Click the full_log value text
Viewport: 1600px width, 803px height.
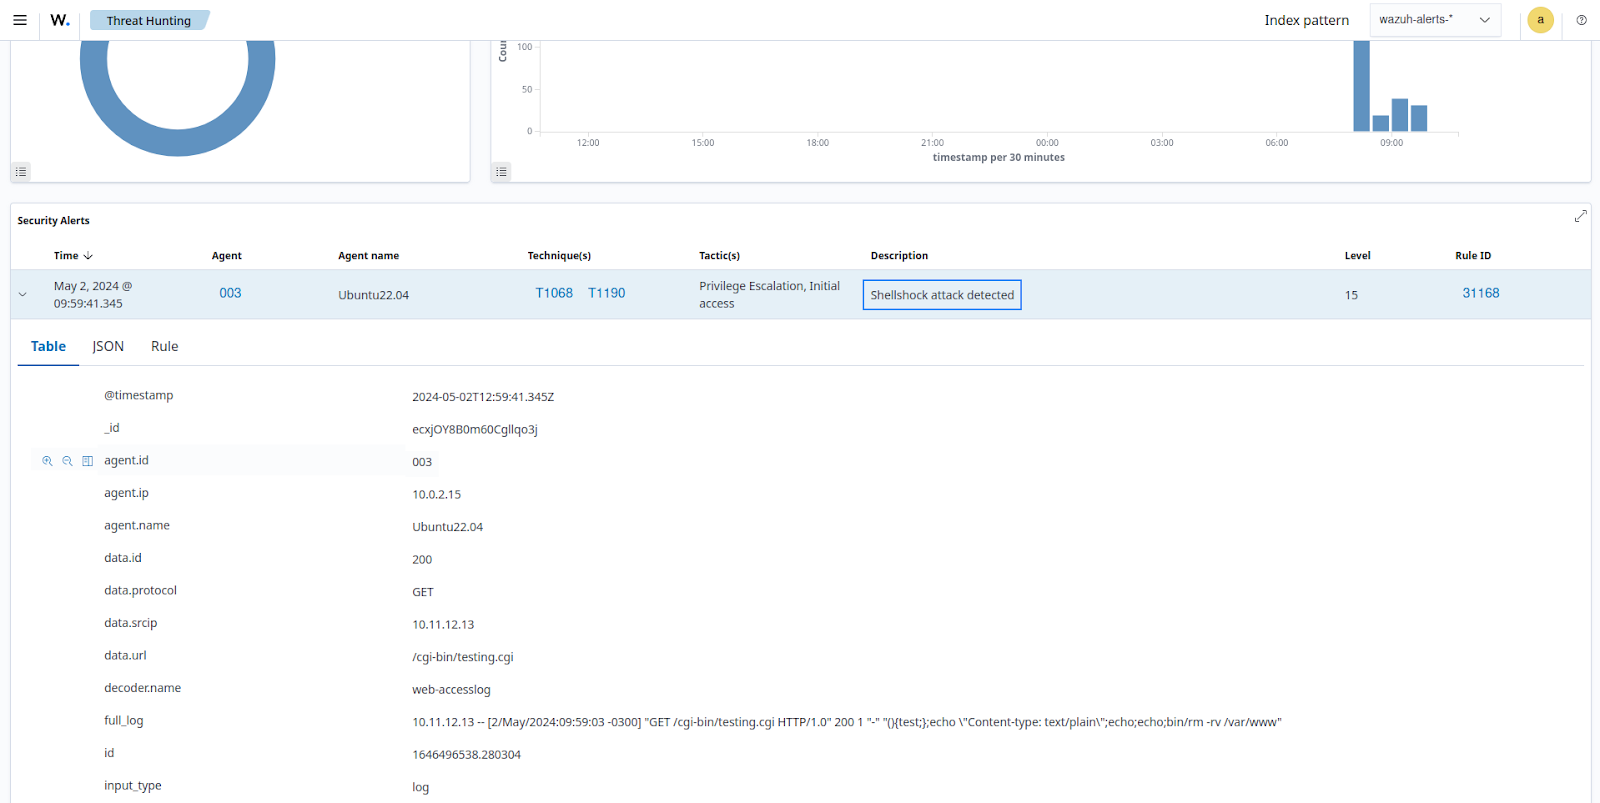[846, 722]
